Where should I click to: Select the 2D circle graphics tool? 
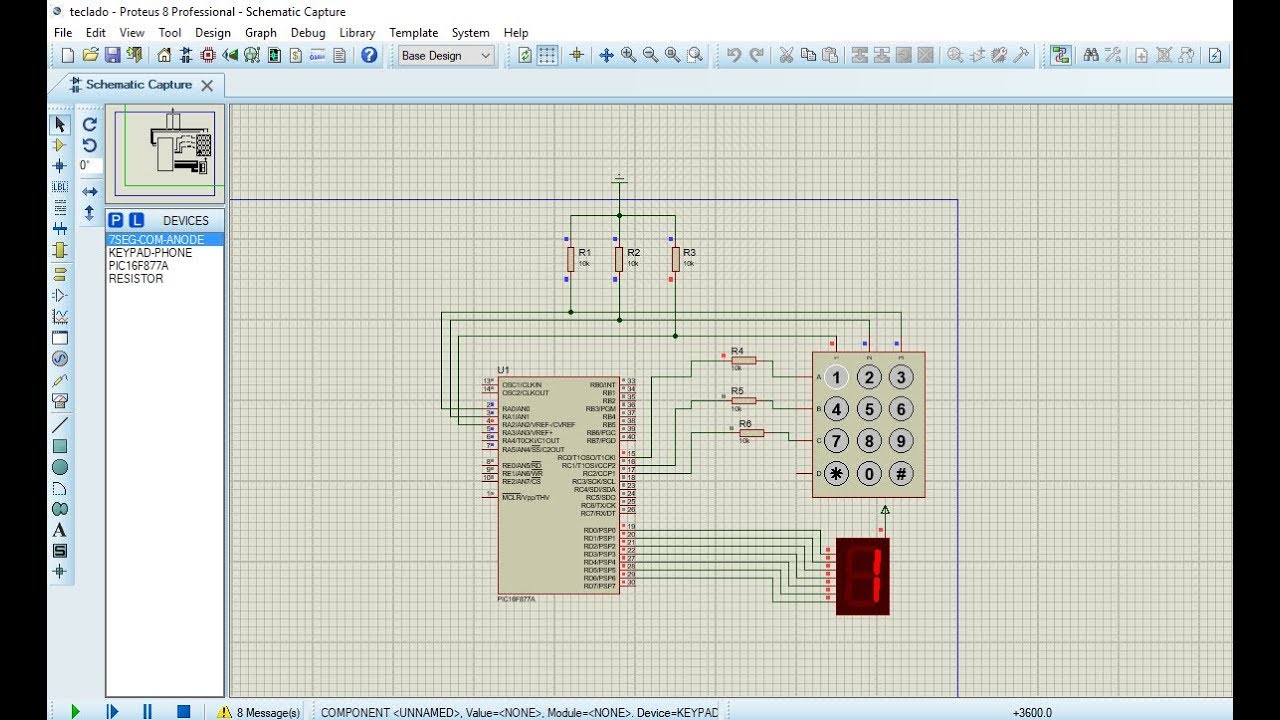tap(59, 467)
